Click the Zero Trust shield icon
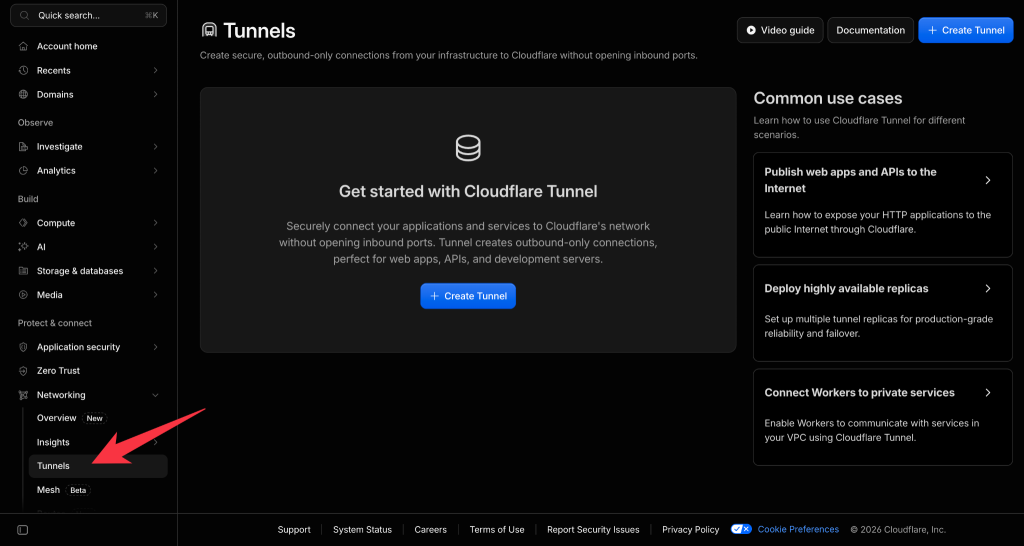Image resolution: width=1024 pixels, height=546 pixels. pos(24,371)
